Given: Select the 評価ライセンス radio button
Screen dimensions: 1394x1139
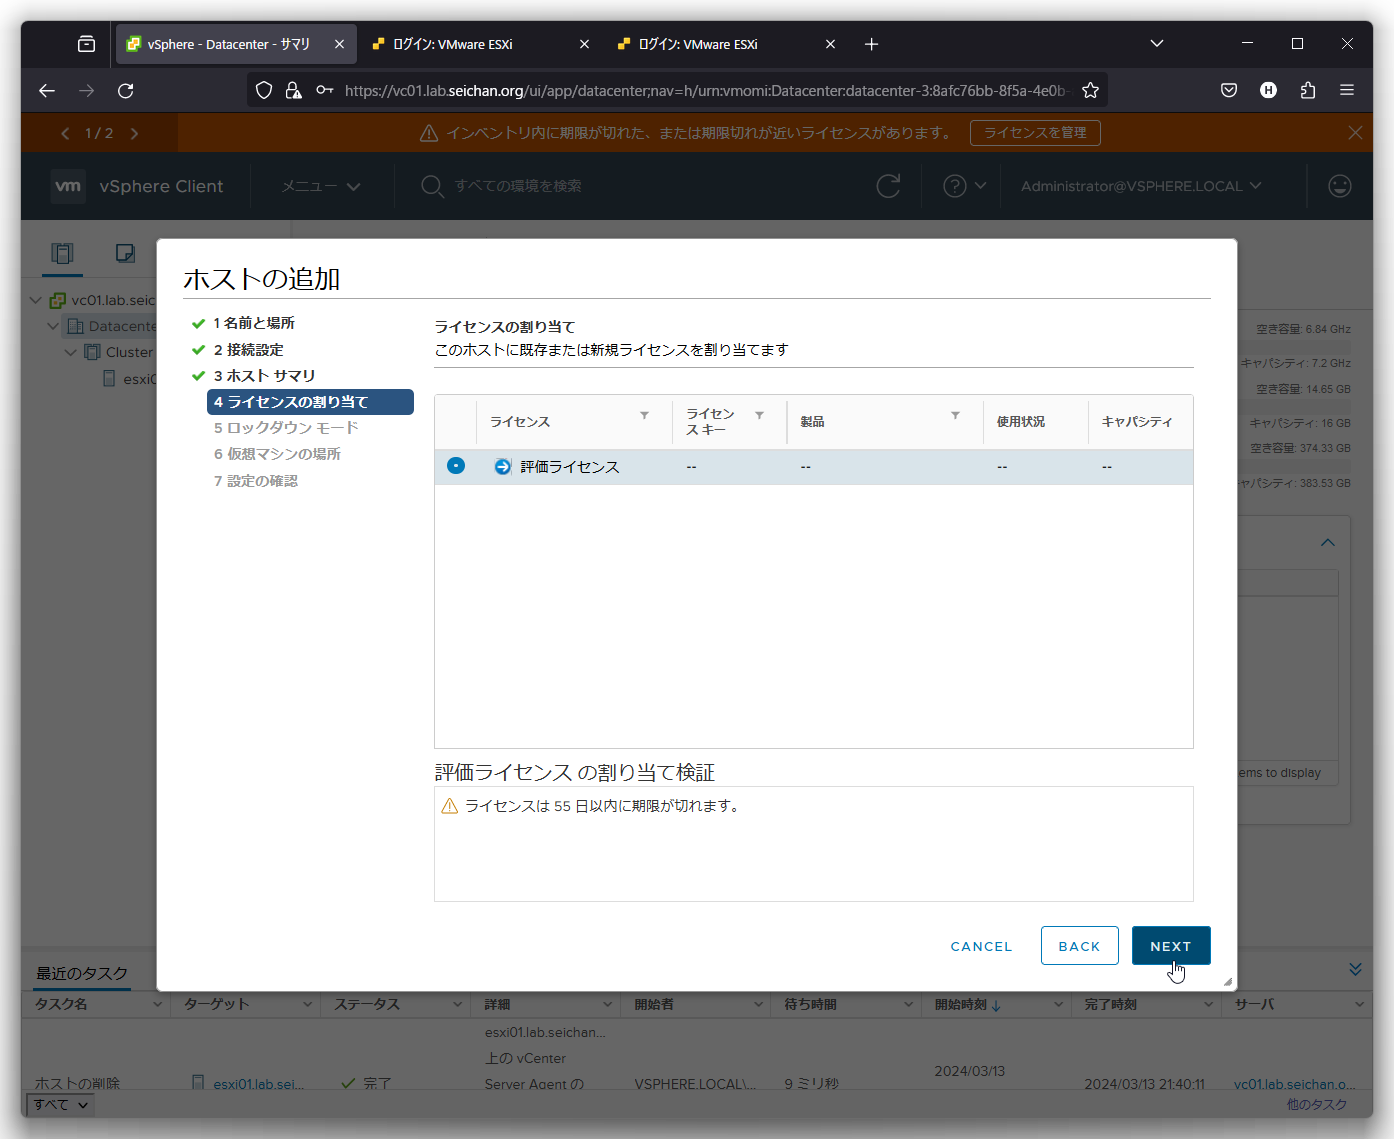Looking at the screenshot, I should [x=456, y=466].
